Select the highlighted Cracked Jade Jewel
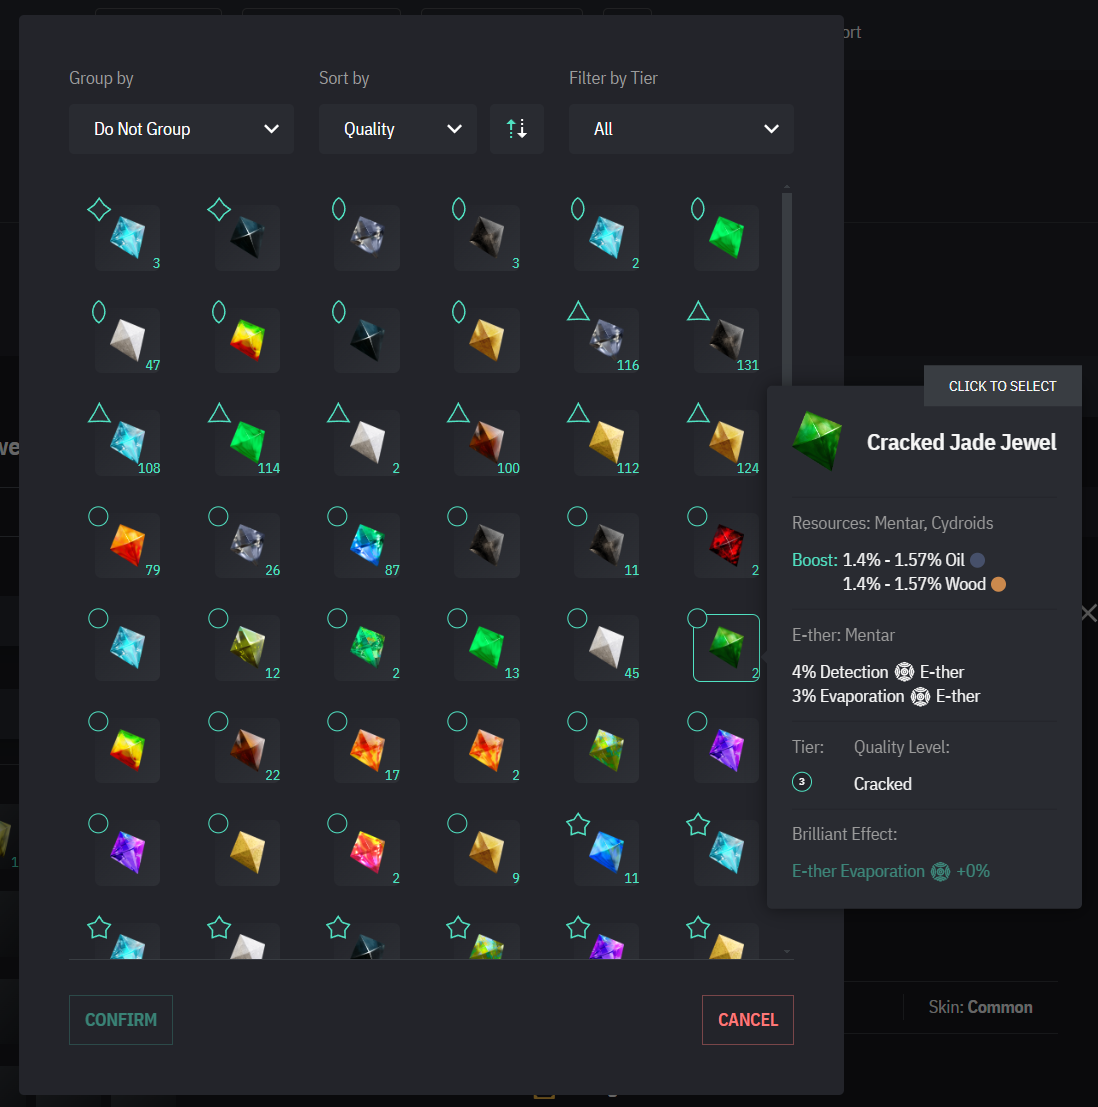The height and width of the screenshot is (1107, 1098). pyautogui.click(x=726, y=648)
